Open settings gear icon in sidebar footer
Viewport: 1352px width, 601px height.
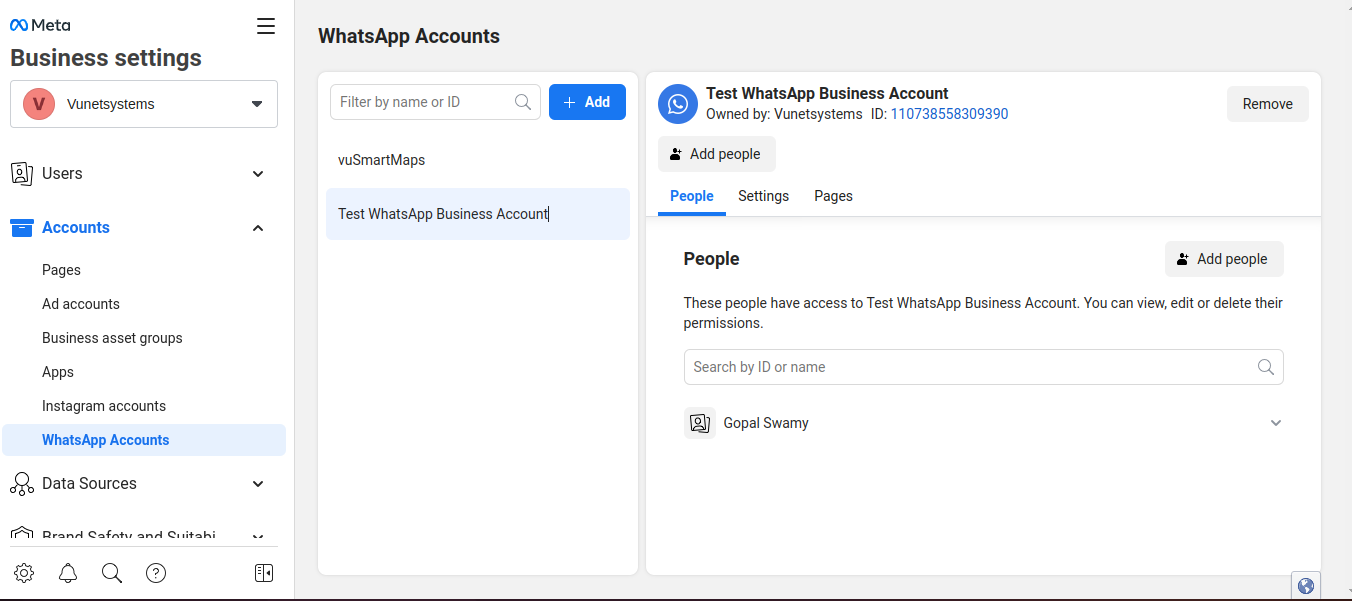pyautogui.click(x=24, y=573)
